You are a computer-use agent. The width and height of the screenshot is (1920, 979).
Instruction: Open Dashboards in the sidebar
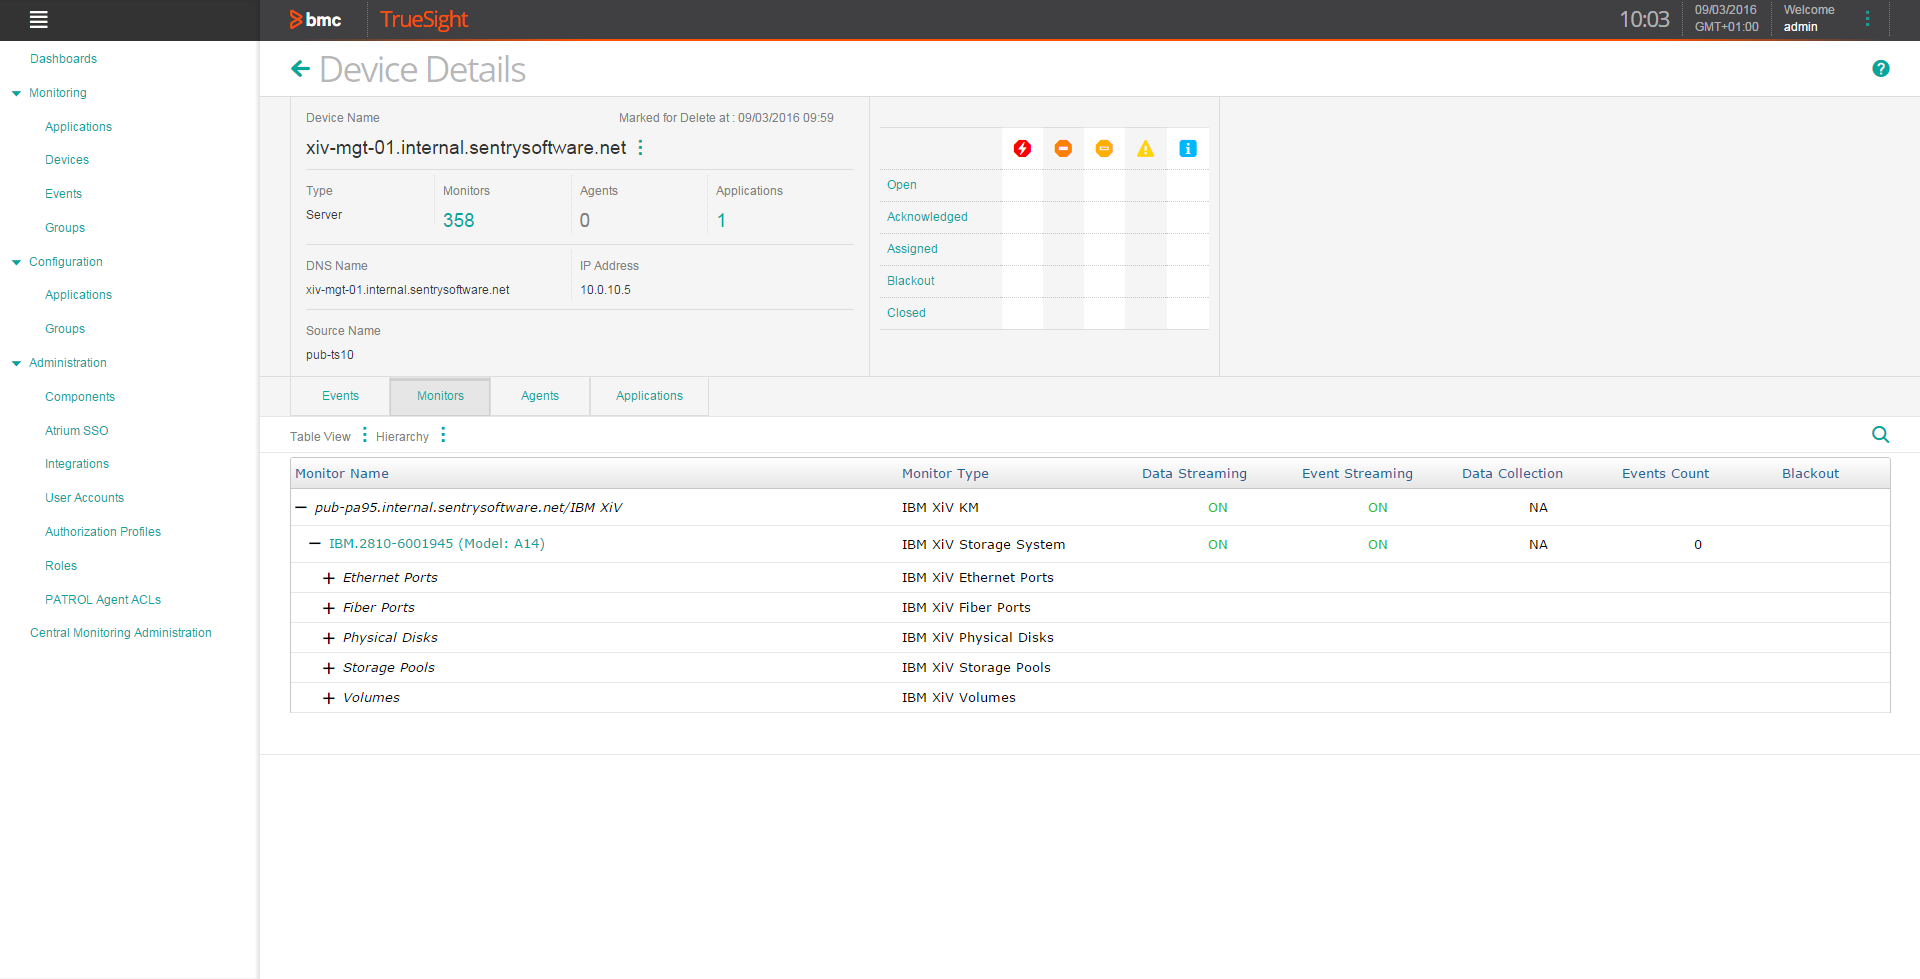coord(63,59)
